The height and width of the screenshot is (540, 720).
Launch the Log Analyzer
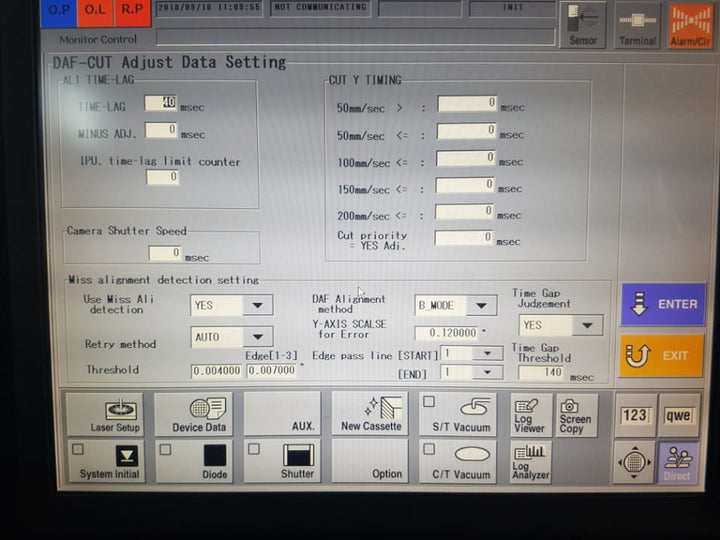click(x=530, y=462)
